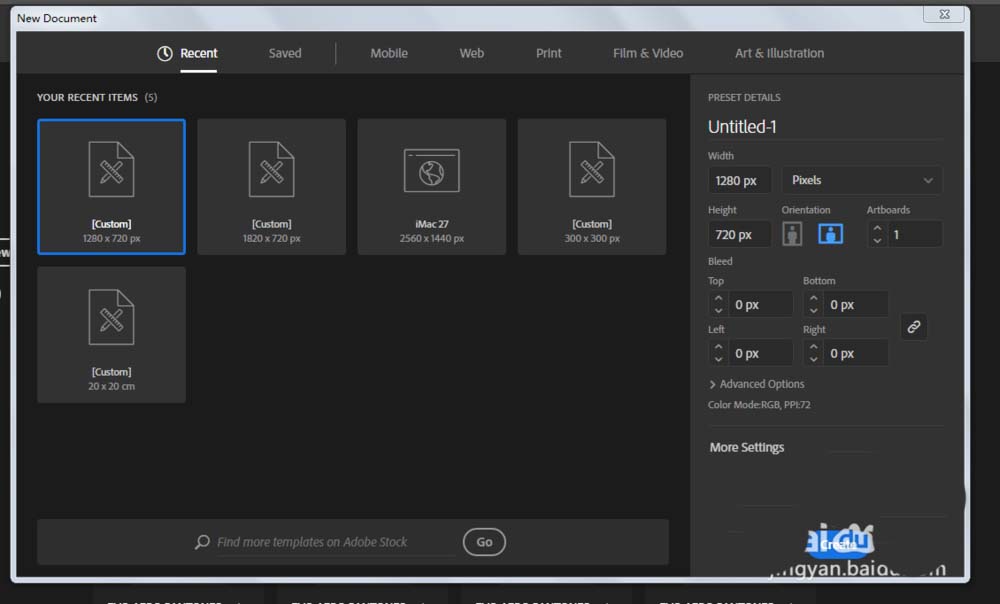1000x604 pixels.
Task: Open the Print presets tab
Action: click(548, 54)
